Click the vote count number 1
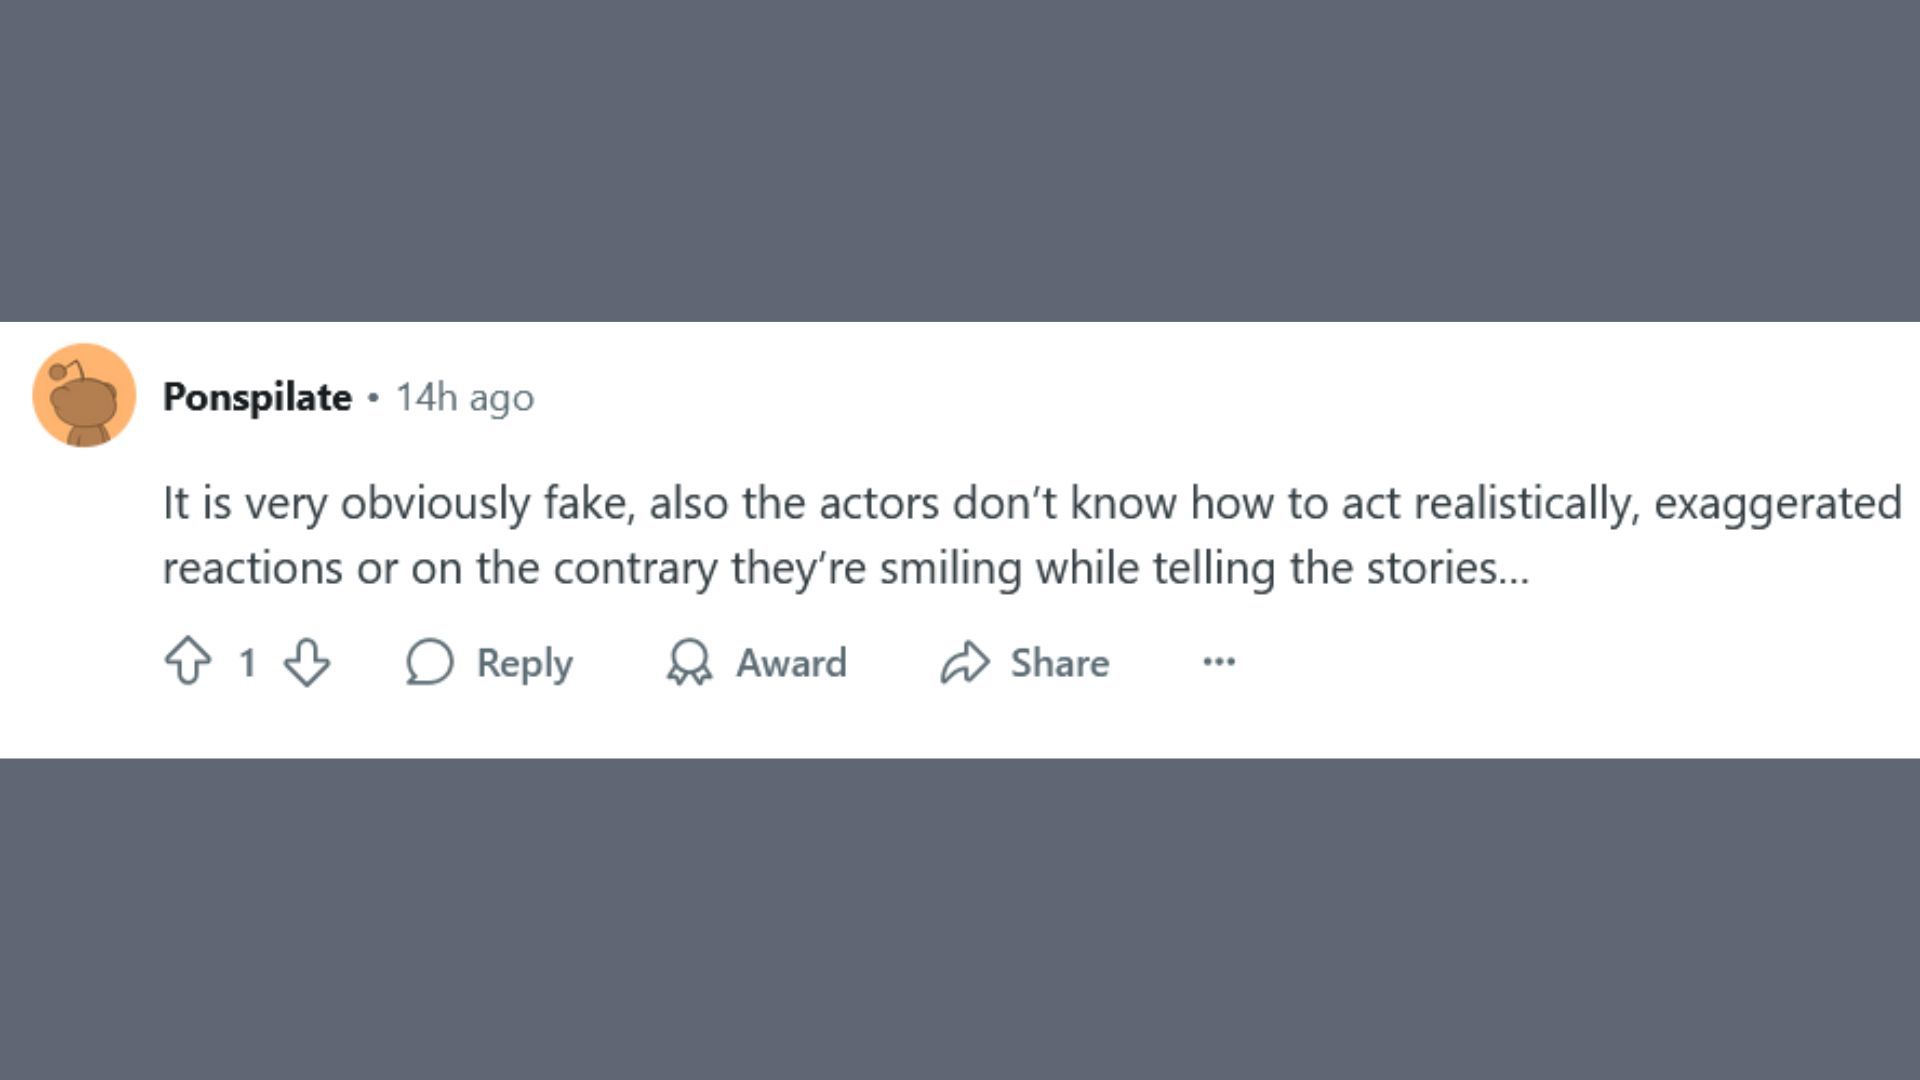 pos(247,663)
